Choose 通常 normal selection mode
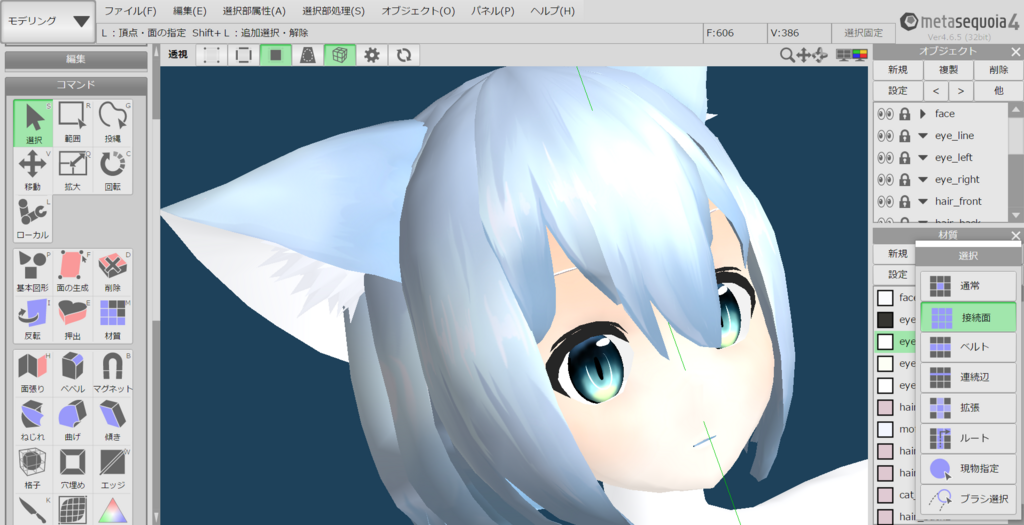Screen dimensions: 1024x525 click(x=968, y=286)
